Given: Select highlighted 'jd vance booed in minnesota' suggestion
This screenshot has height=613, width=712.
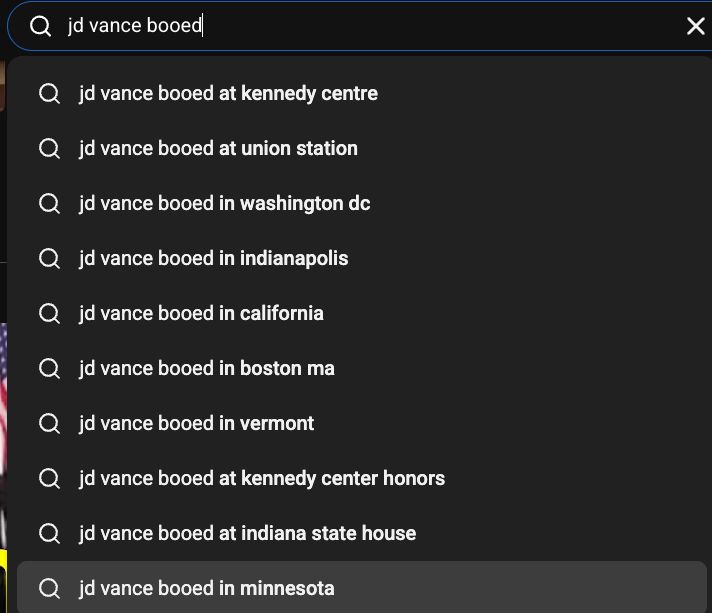Looking at the screenshot, I should tap(206, 589).
